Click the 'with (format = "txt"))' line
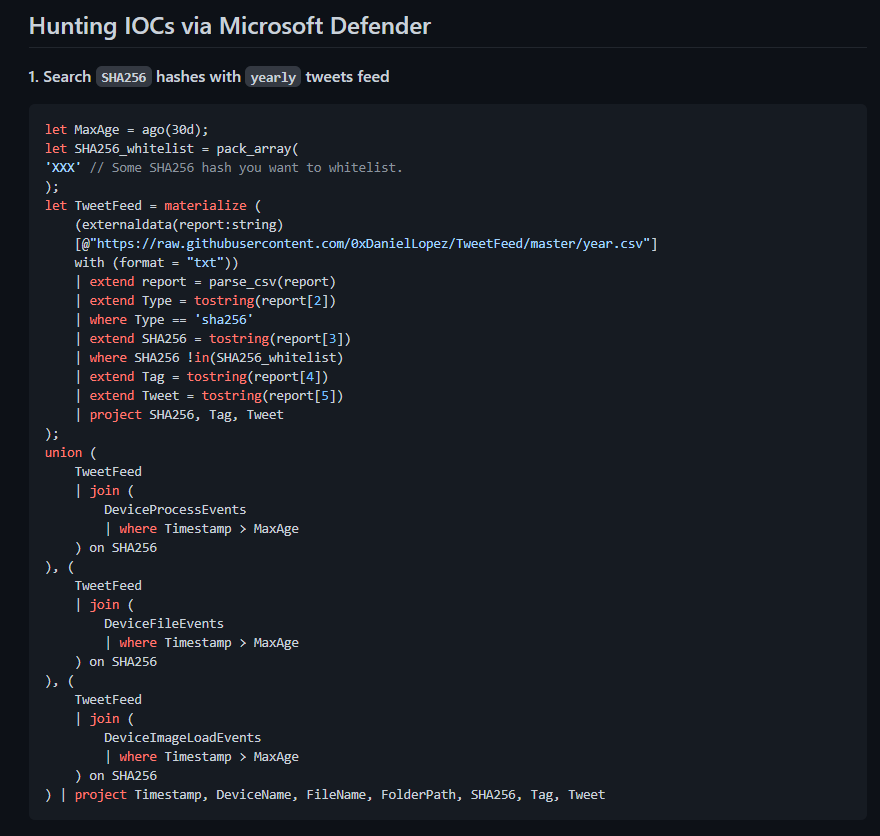 (x=157, y=263)
